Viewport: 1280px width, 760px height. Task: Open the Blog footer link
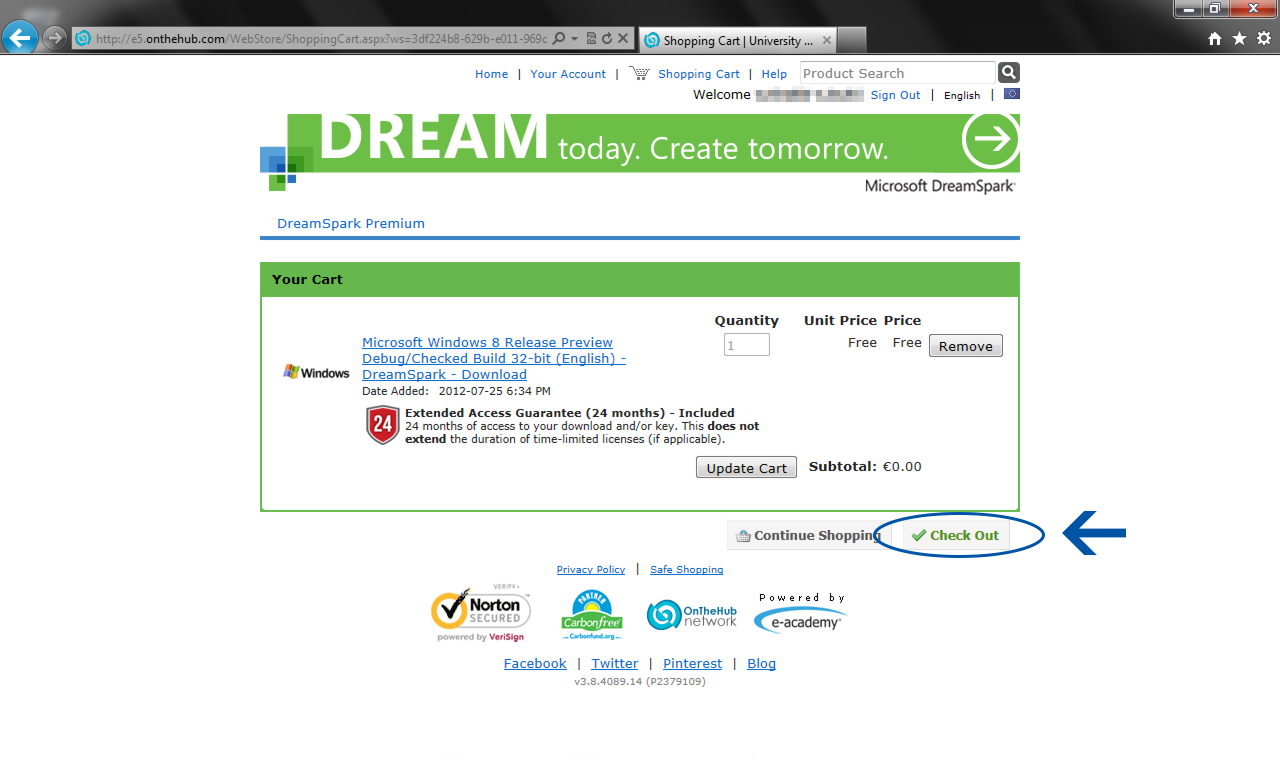click(x=761, y=664)
